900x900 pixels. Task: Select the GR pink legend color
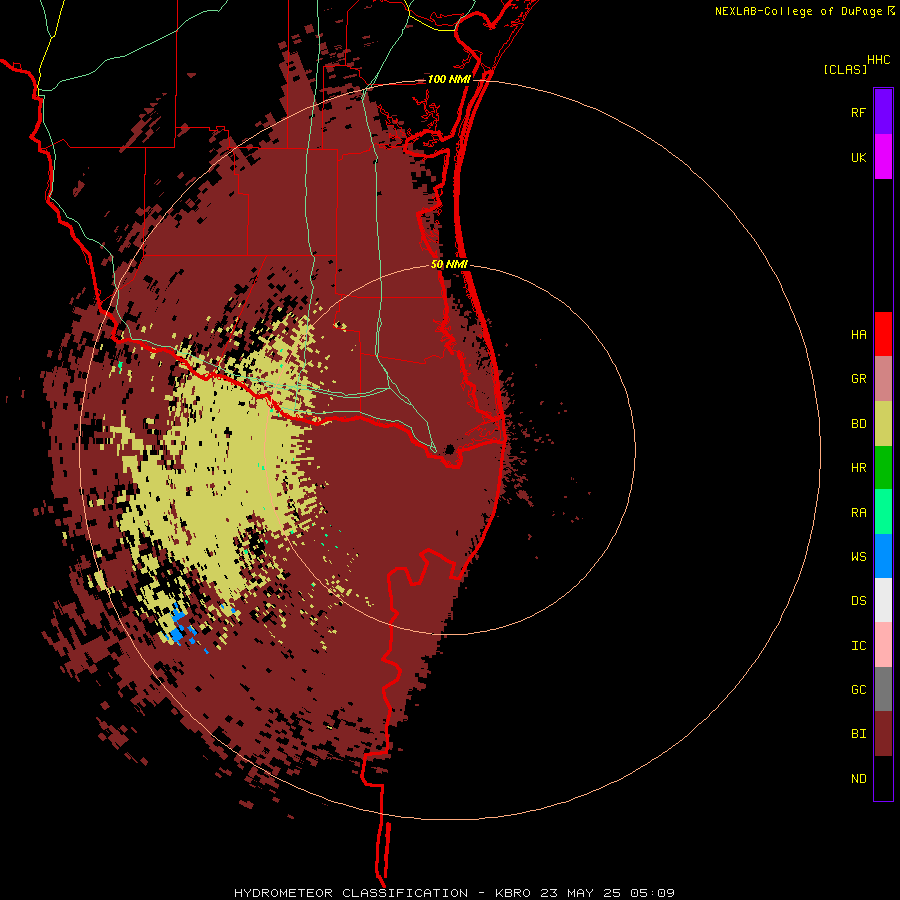[883, 379]
